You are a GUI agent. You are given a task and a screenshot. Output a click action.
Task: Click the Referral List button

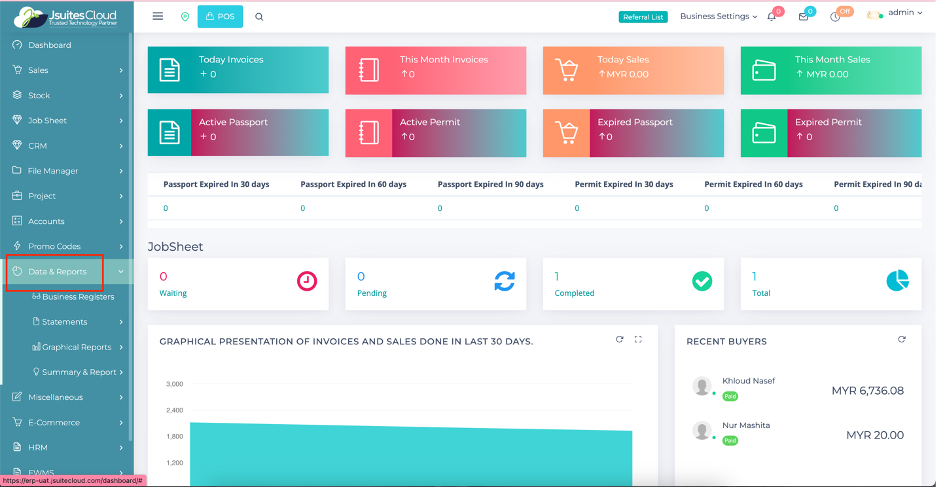pos(642,17)
